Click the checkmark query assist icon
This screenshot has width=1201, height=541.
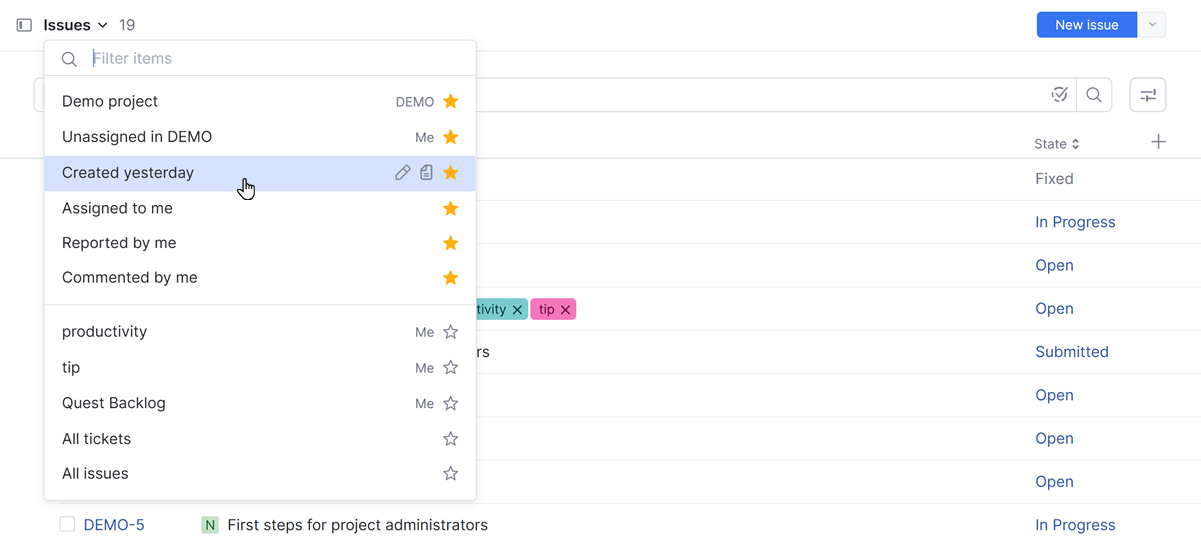(1060, 95)
